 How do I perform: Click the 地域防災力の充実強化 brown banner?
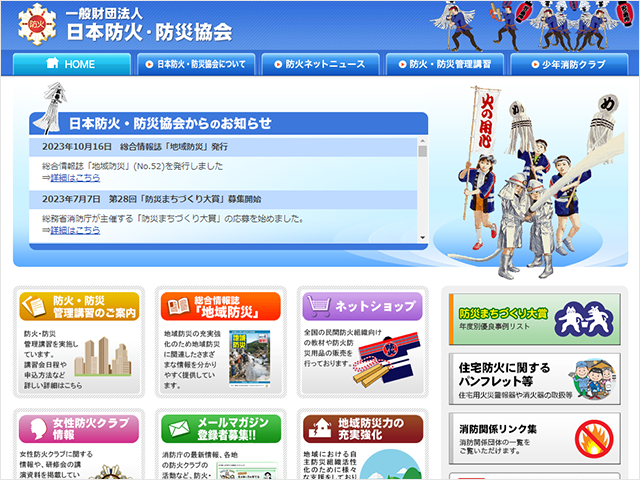[363, 429]
